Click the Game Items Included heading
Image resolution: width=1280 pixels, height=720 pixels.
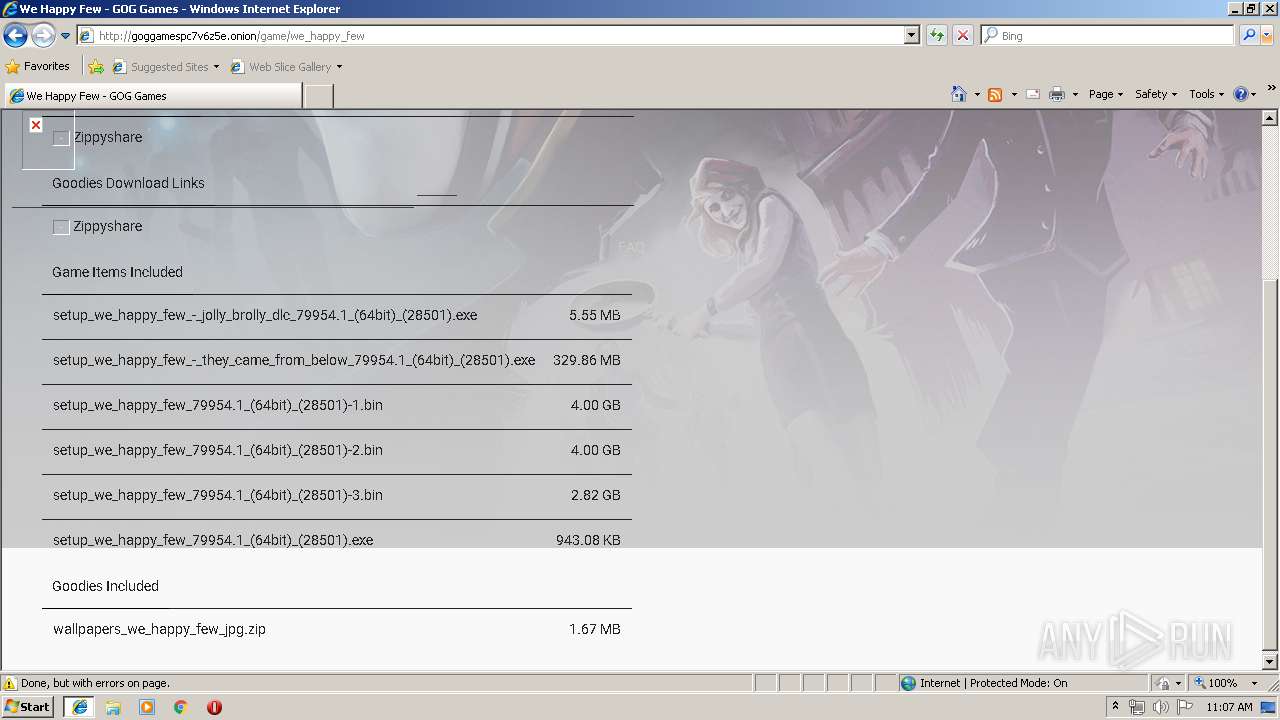117,272
